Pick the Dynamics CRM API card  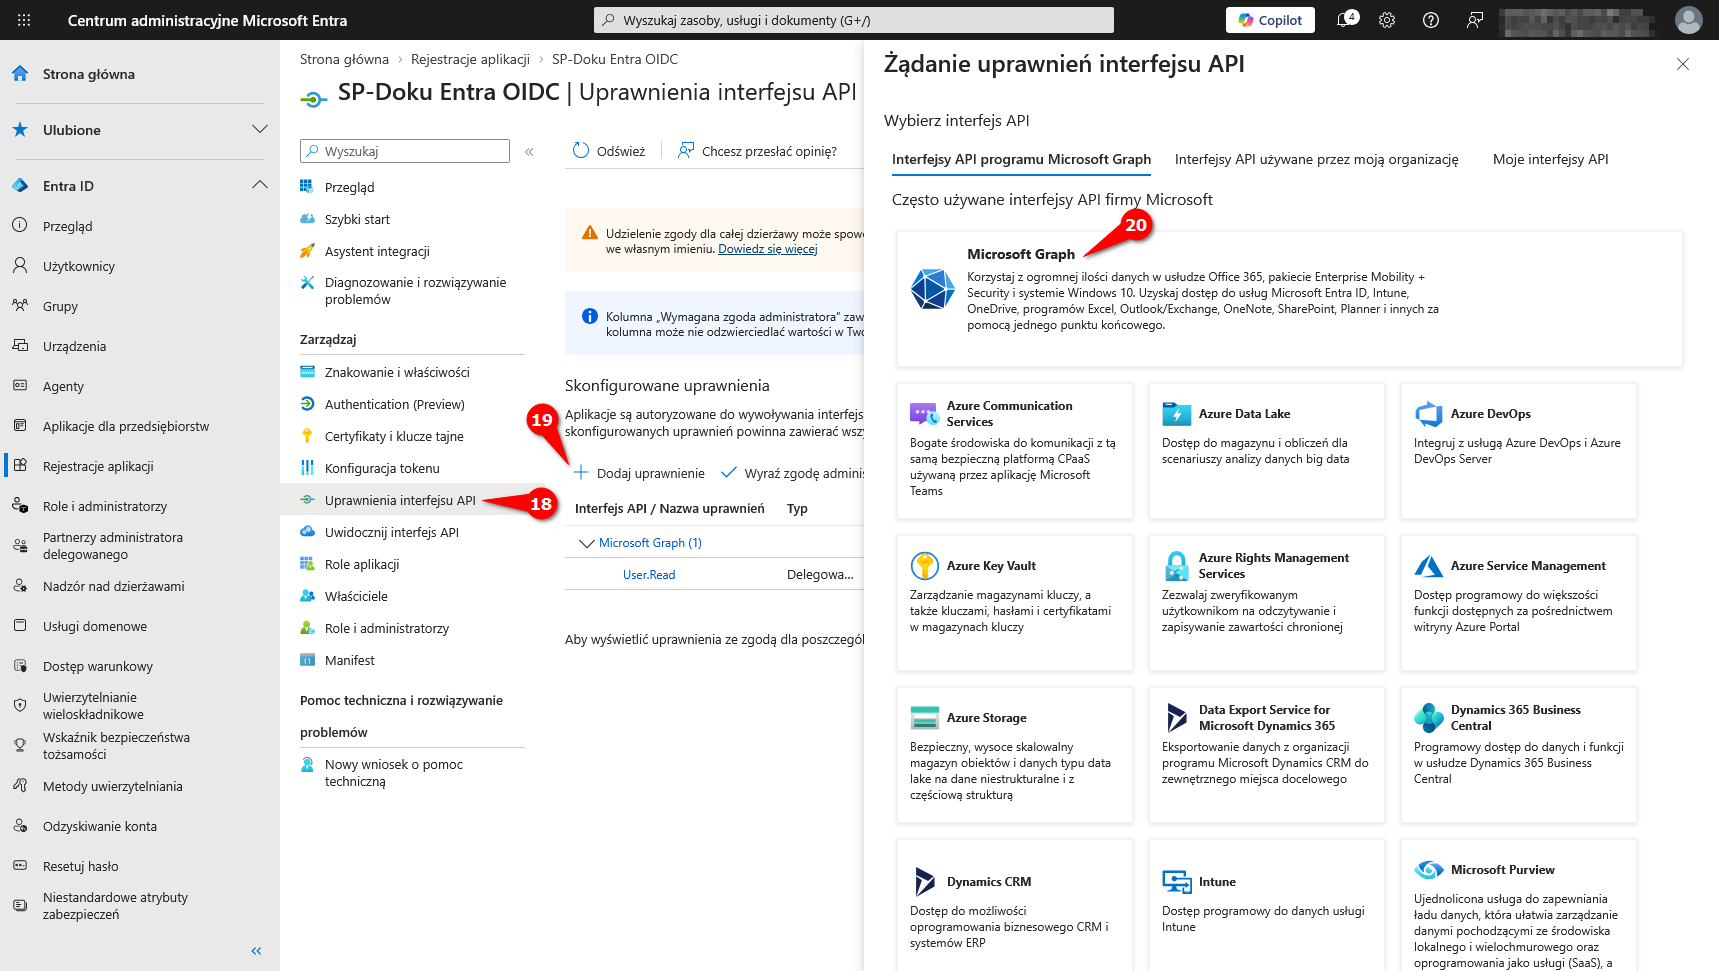pos(1014,905)
